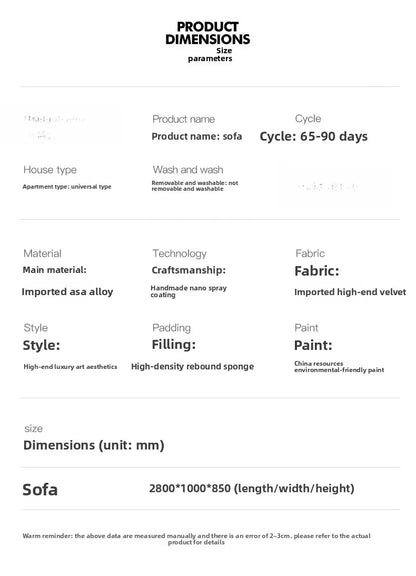Viewport: 416px width, 576px height.
Task: Click the PRODUCT DIMENSIONS heading
Action: click(x=208, y=33)
